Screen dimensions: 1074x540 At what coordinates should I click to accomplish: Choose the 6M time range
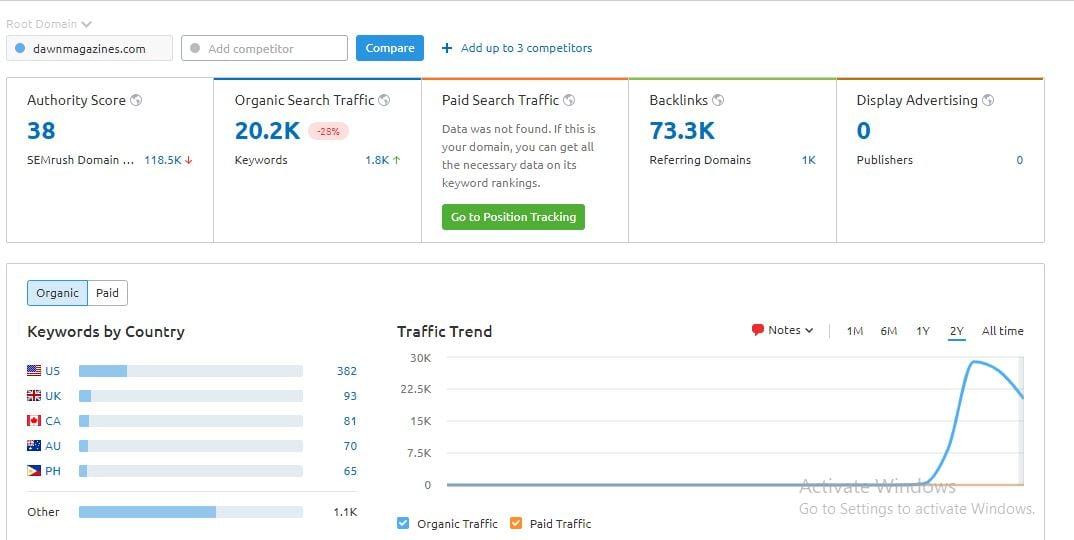click(x=888, y=331)
